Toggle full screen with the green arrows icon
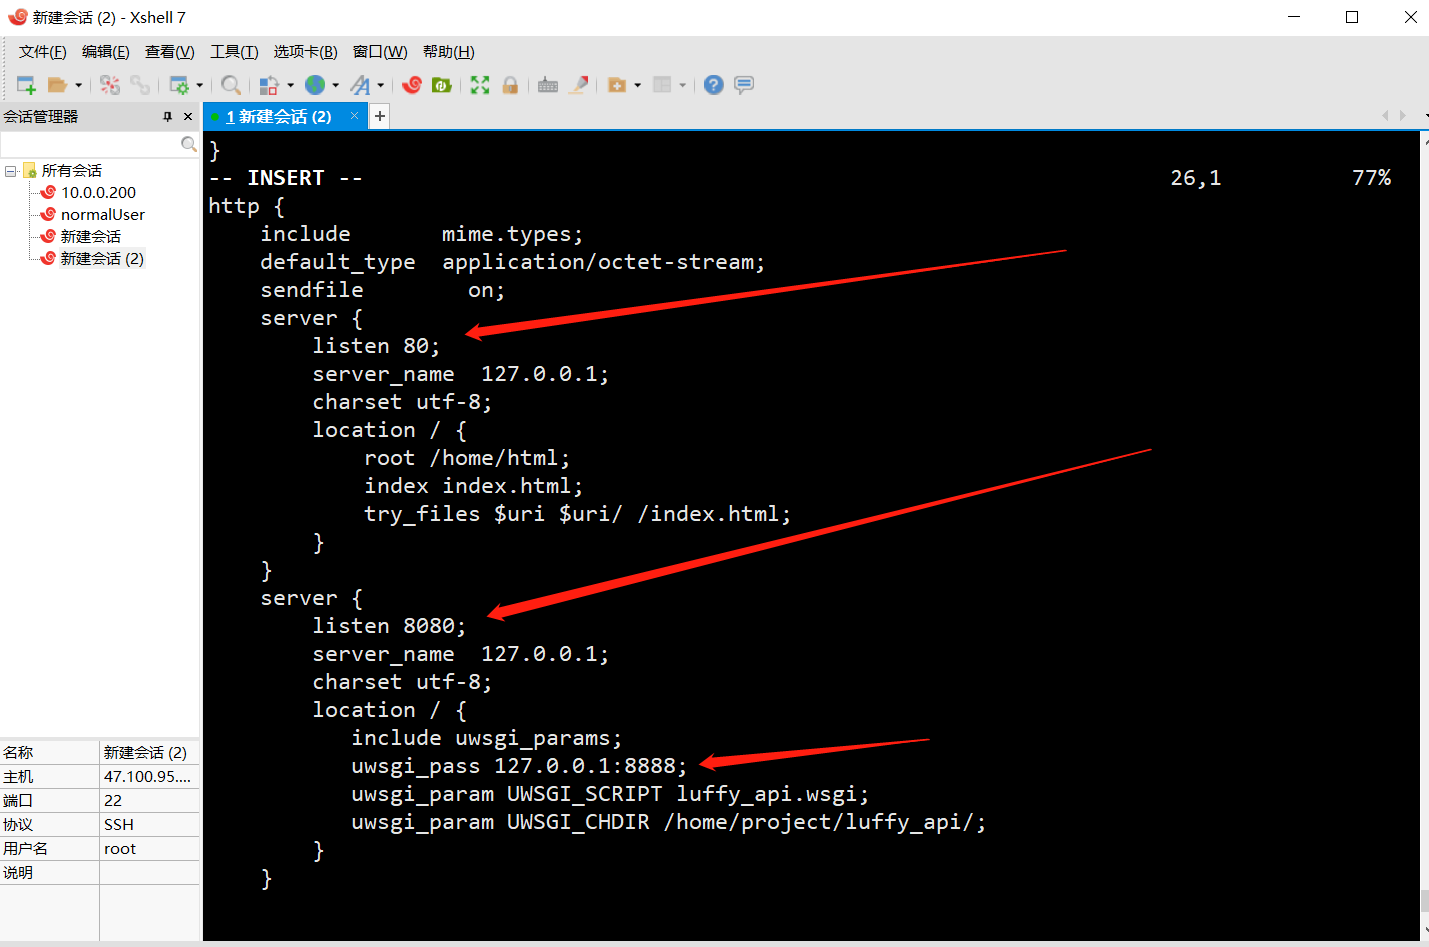This screenshot has height=947, width=1429. click(x=480, y=85)
